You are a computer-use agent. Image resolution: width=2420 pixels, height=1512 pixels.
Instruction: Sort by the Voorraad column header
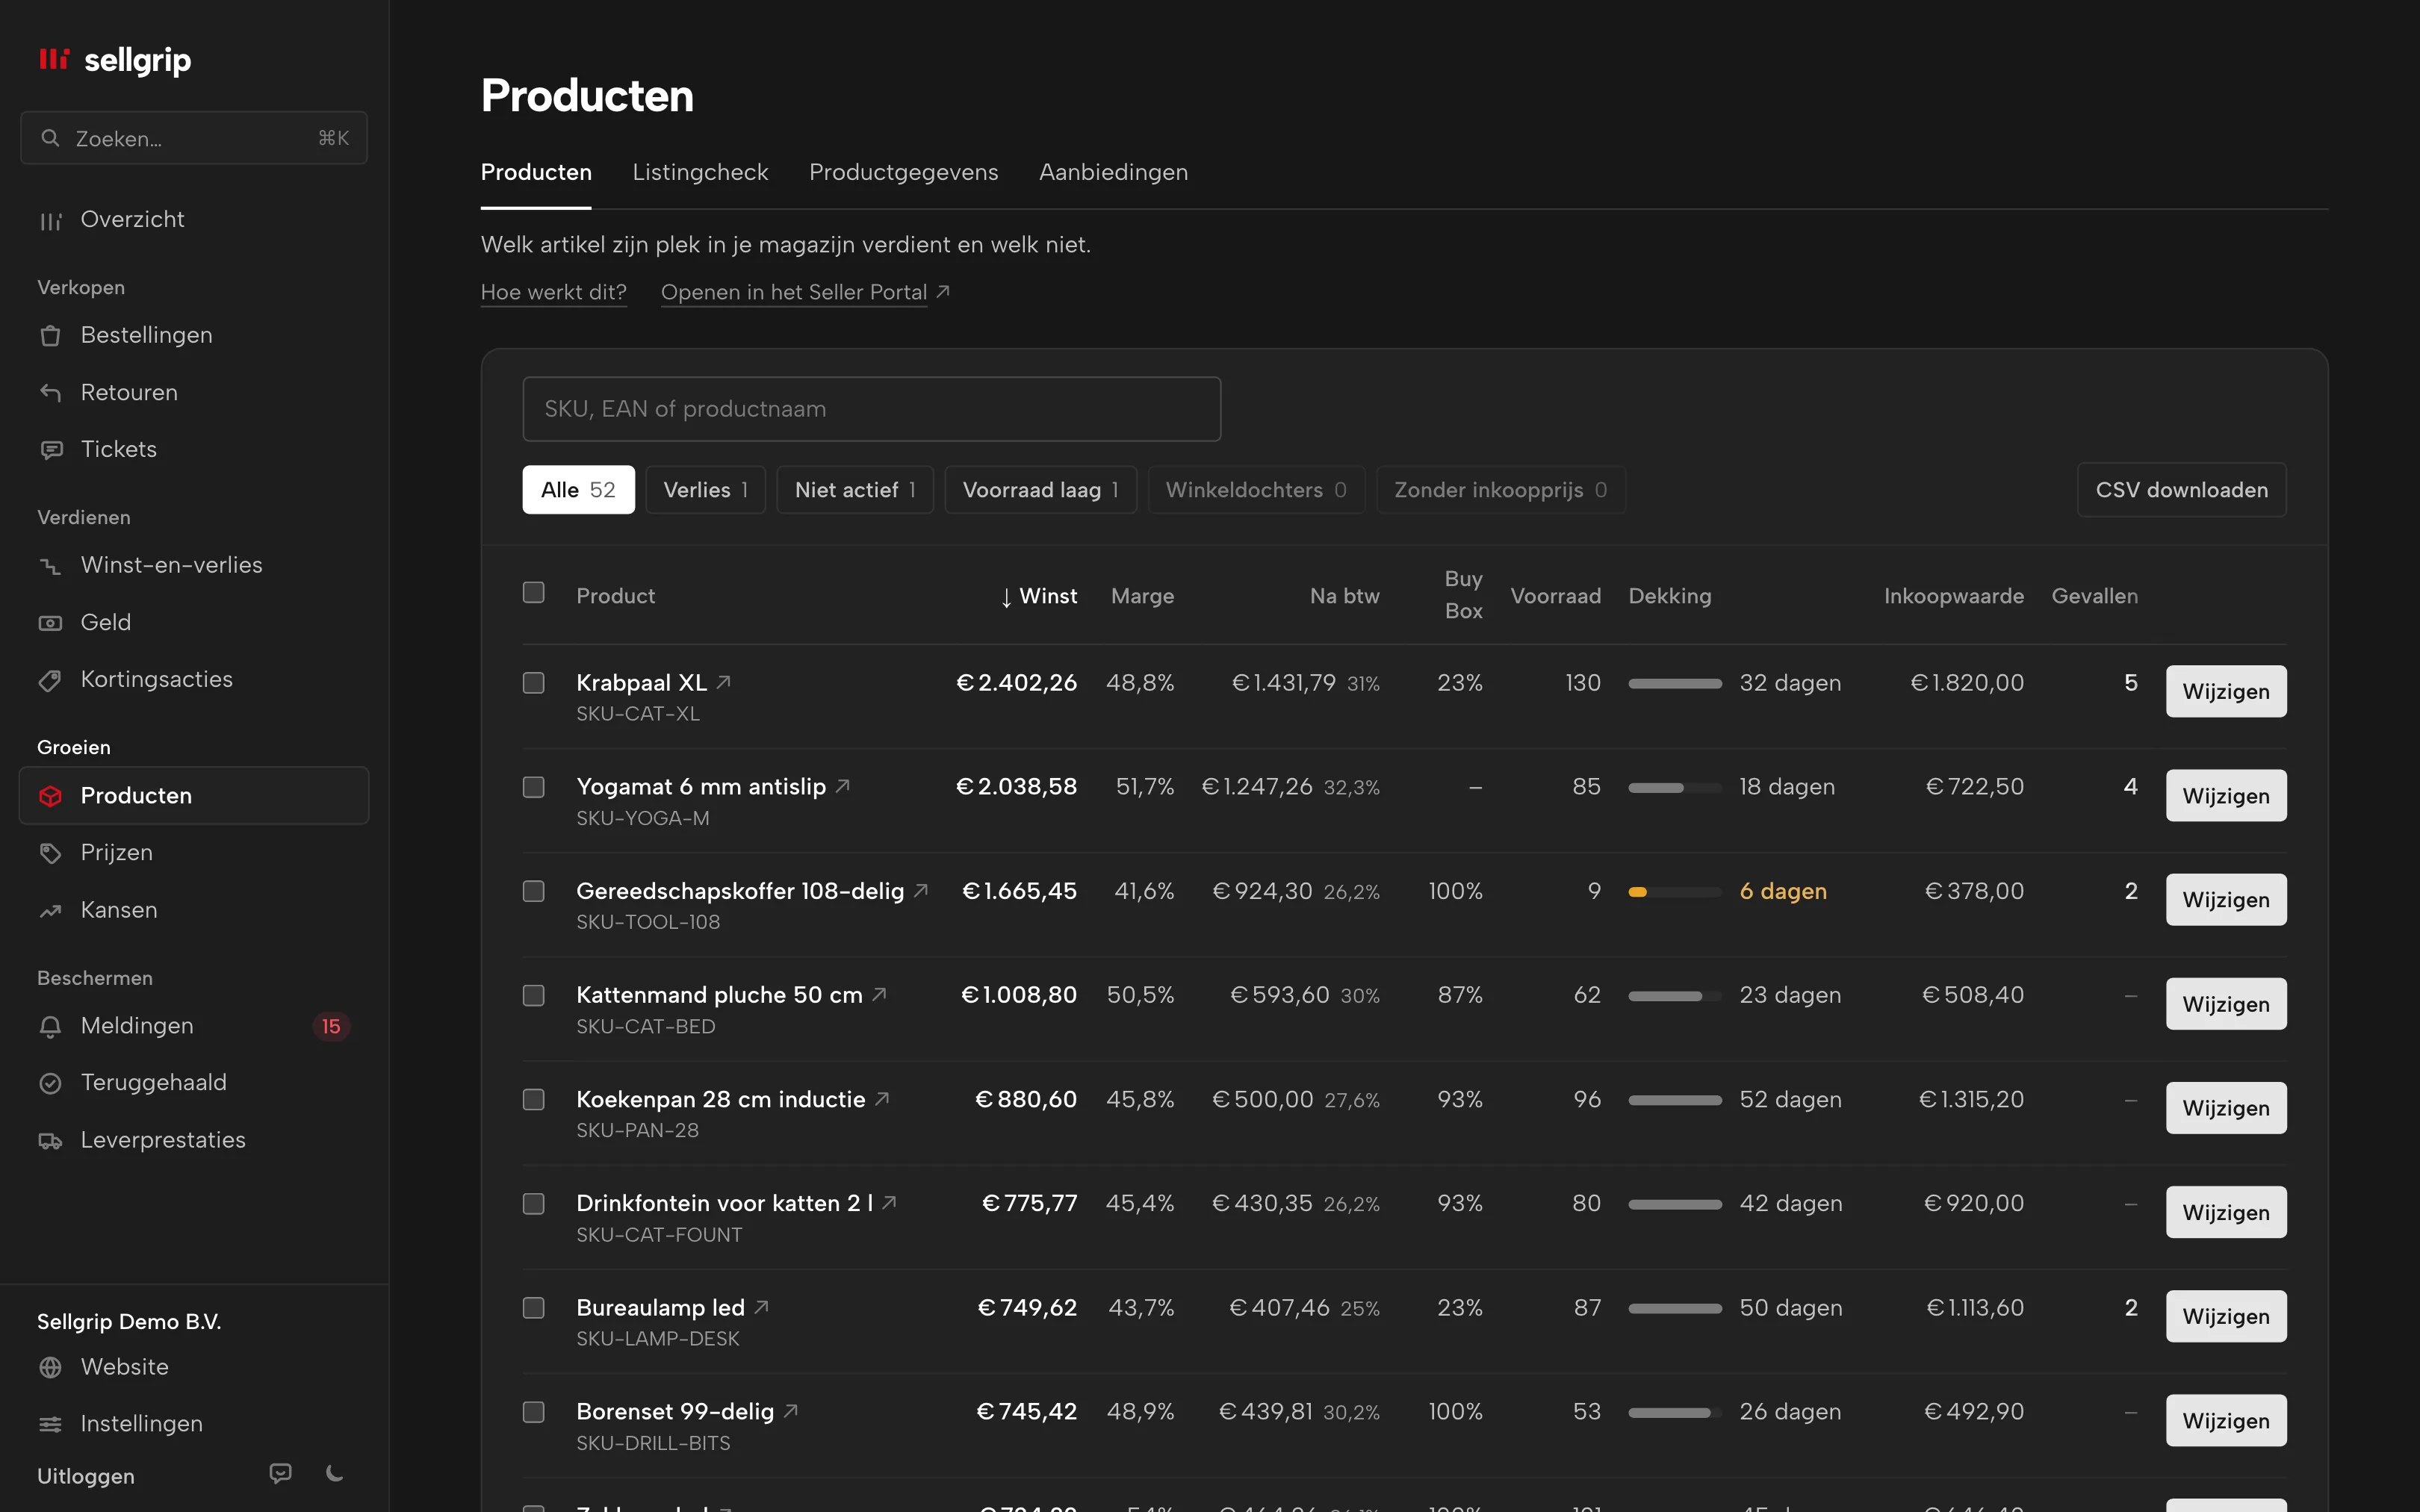(1555, 596)
